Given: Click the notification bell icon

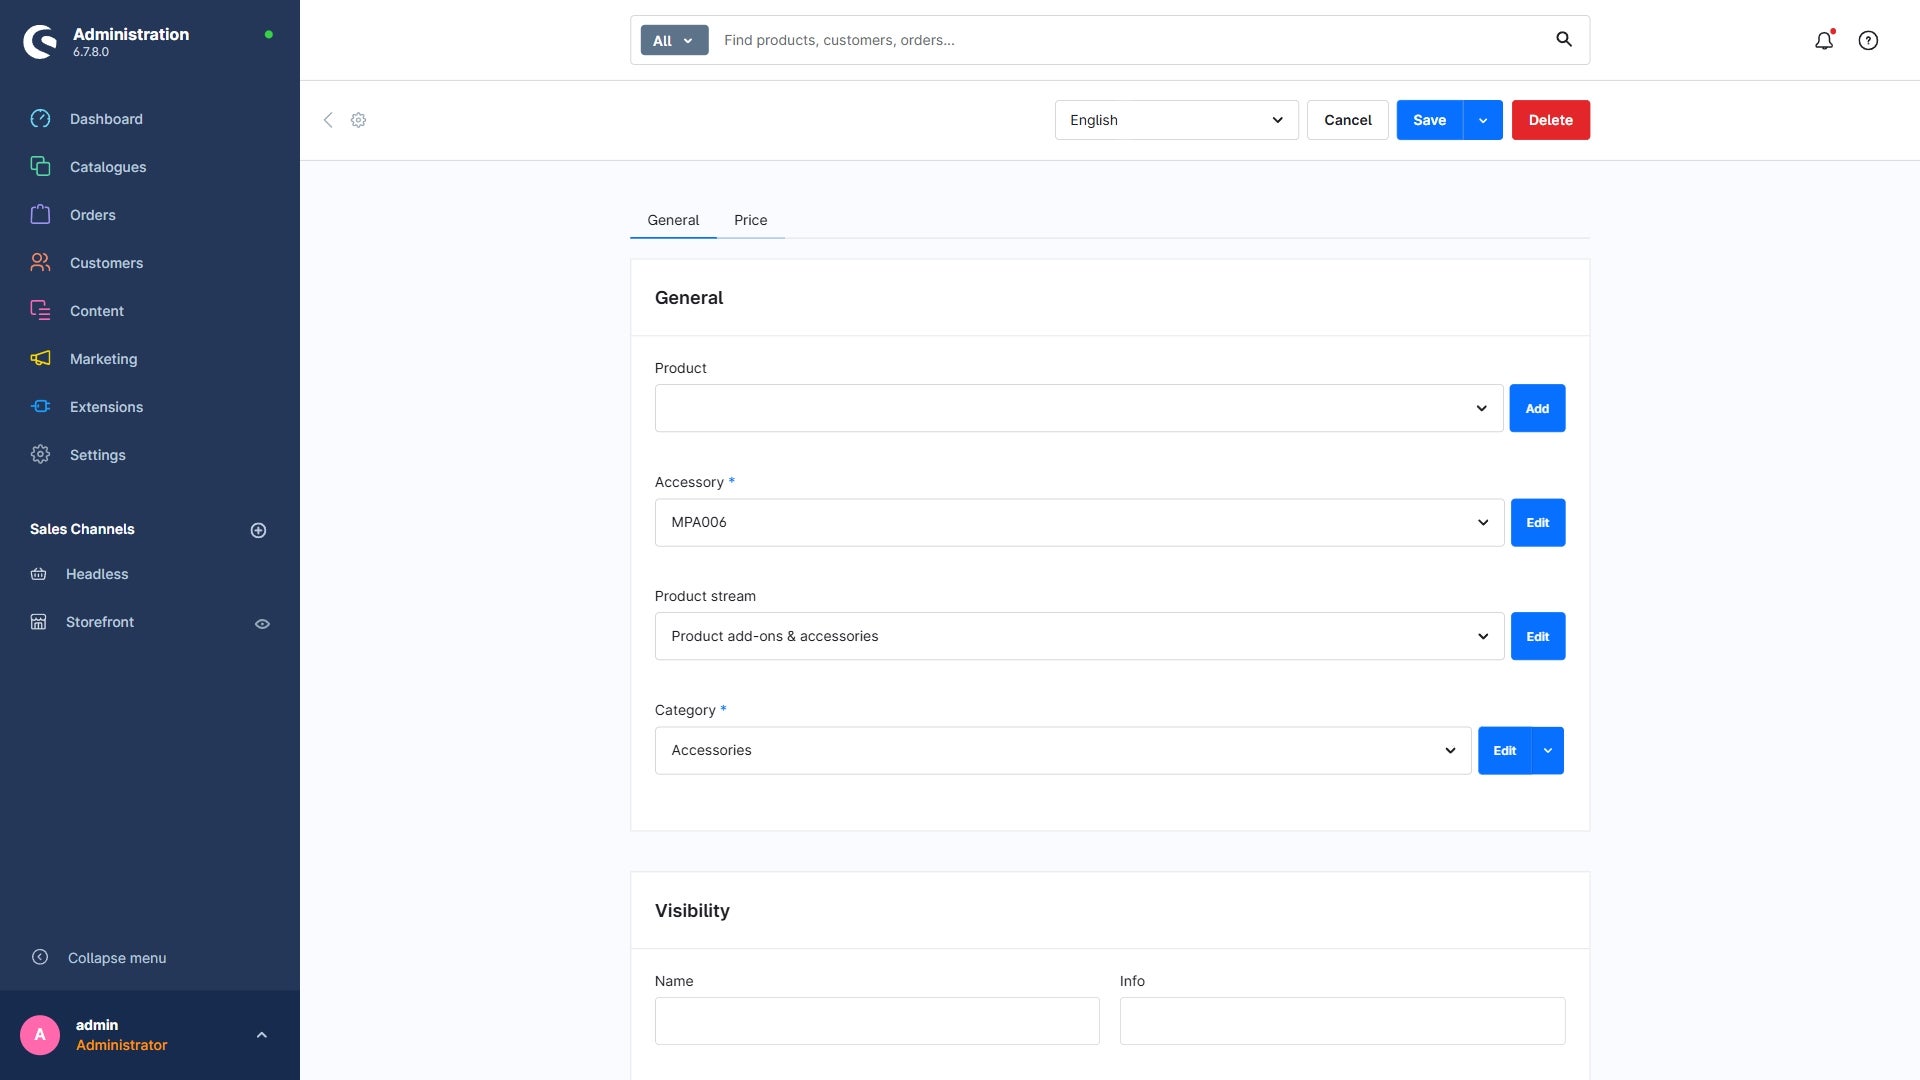Looking at the screenshot, I should [1824, 41].
